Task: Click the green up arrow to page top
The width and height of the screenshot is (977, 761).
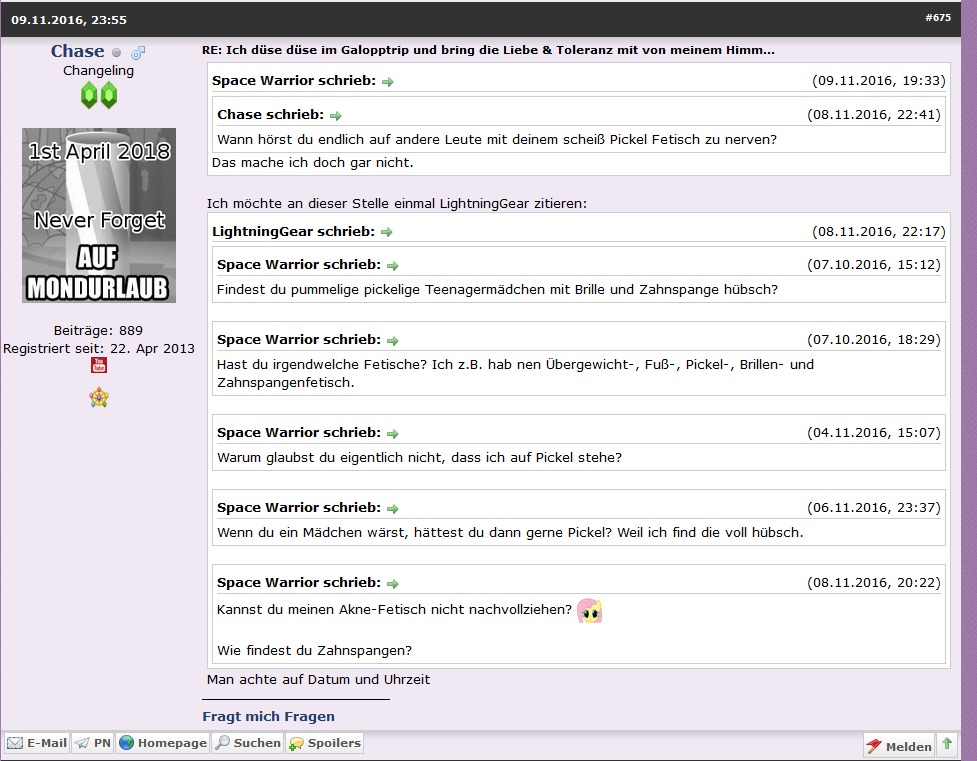Action: 947,744
